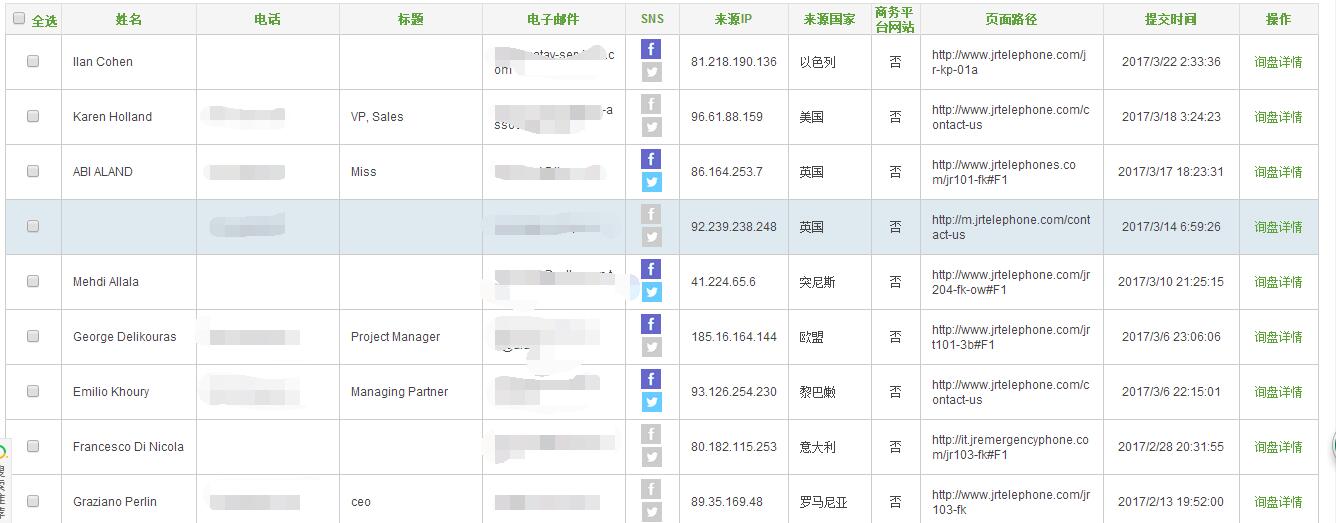Click the name ABI ALAND in table
Image resolution: width=1336 pixels, height=523 pixels.
tap(103, 172)
